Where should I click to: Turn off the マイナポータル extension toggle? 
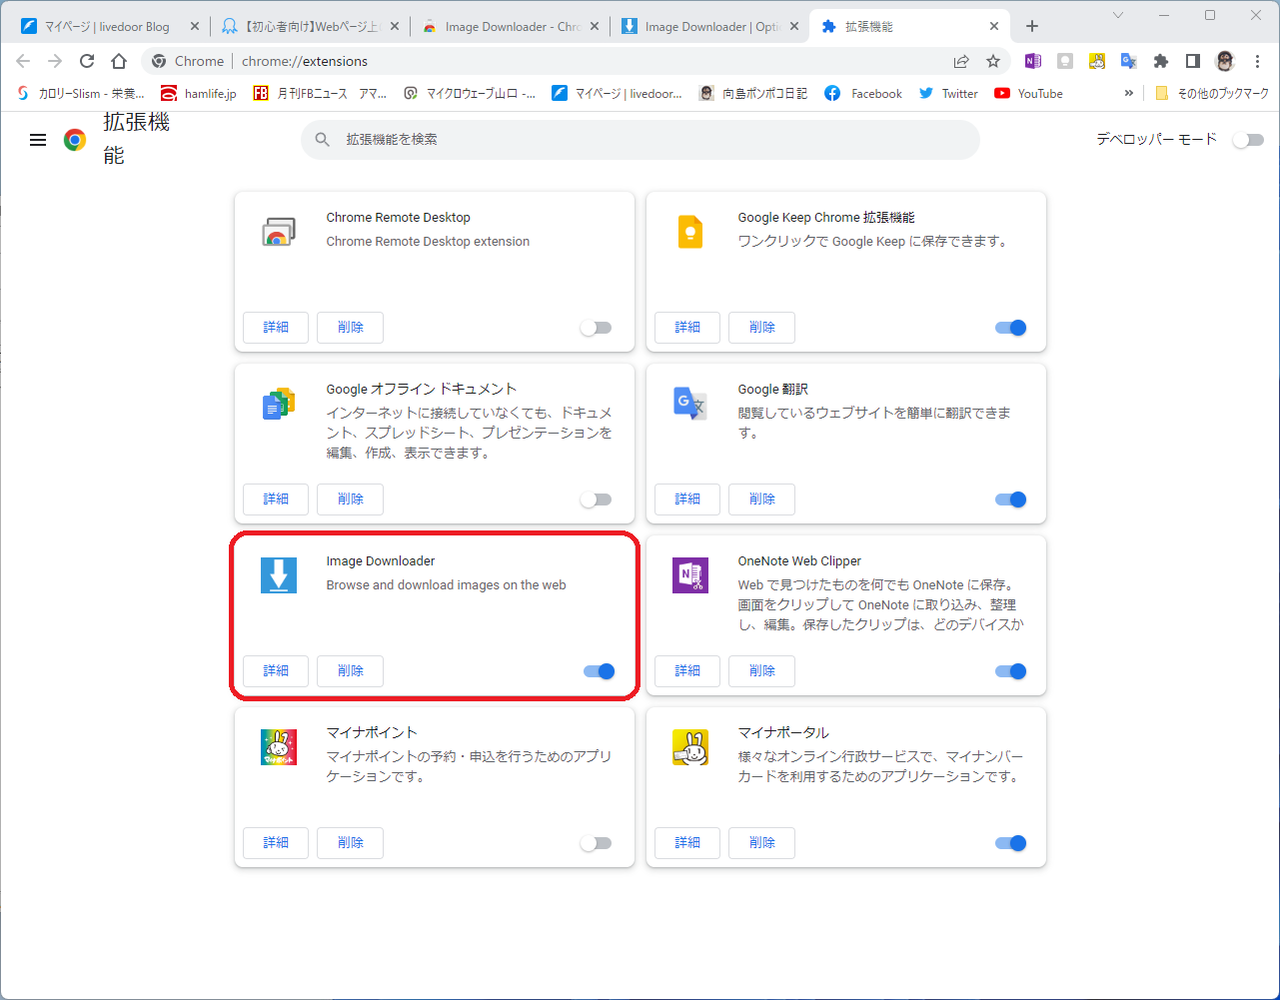tap(1010, 844)
